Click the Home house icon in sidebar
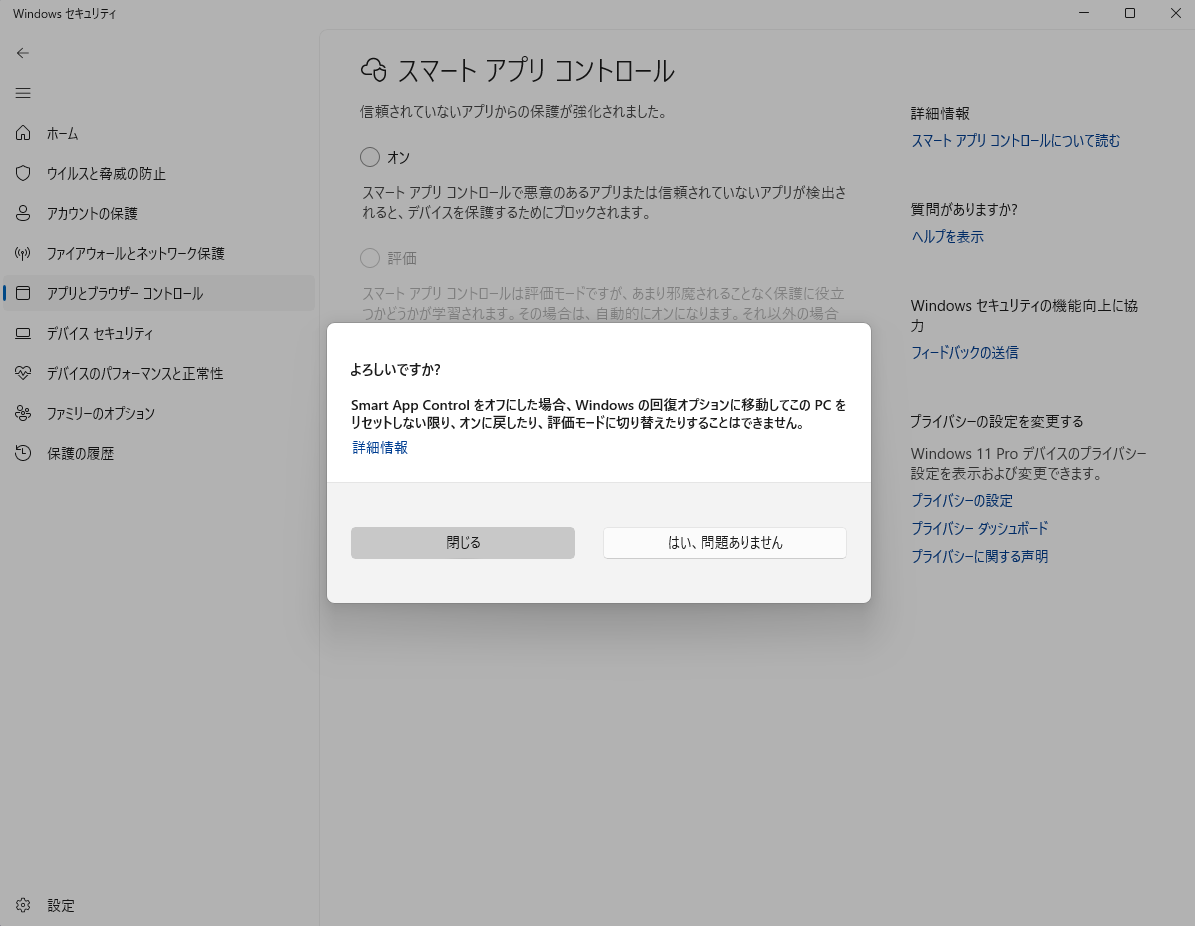The image size is (1195, 926). 23,133
